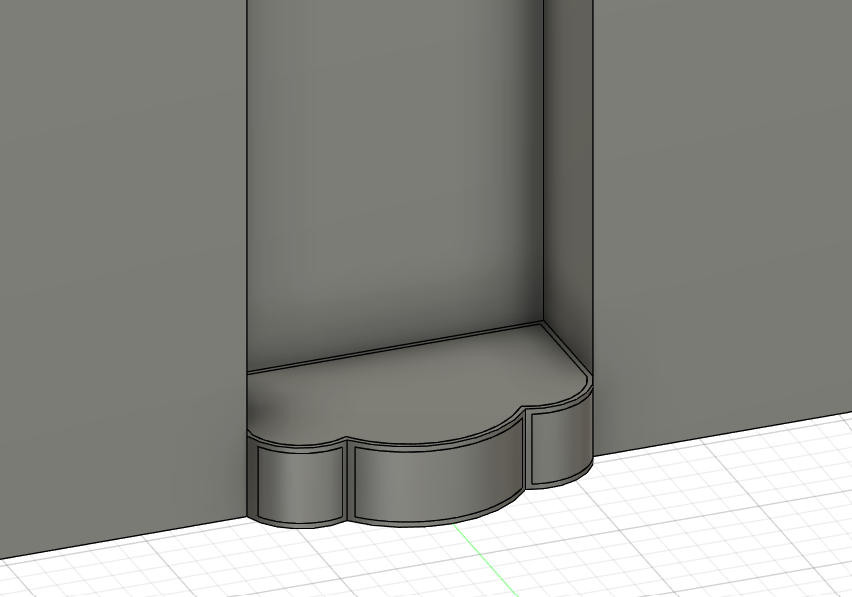Select the outer right vertical edge of the niche
Screen dimensions: 852x597
592,200
